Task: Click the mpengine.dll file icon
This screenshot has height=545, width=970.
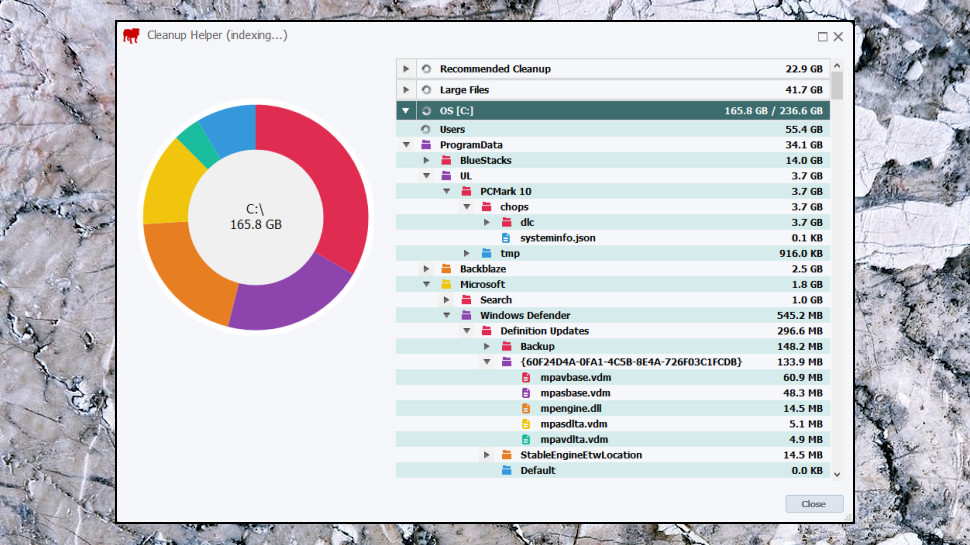Action: pyautogui.click(x=526, y=408)
